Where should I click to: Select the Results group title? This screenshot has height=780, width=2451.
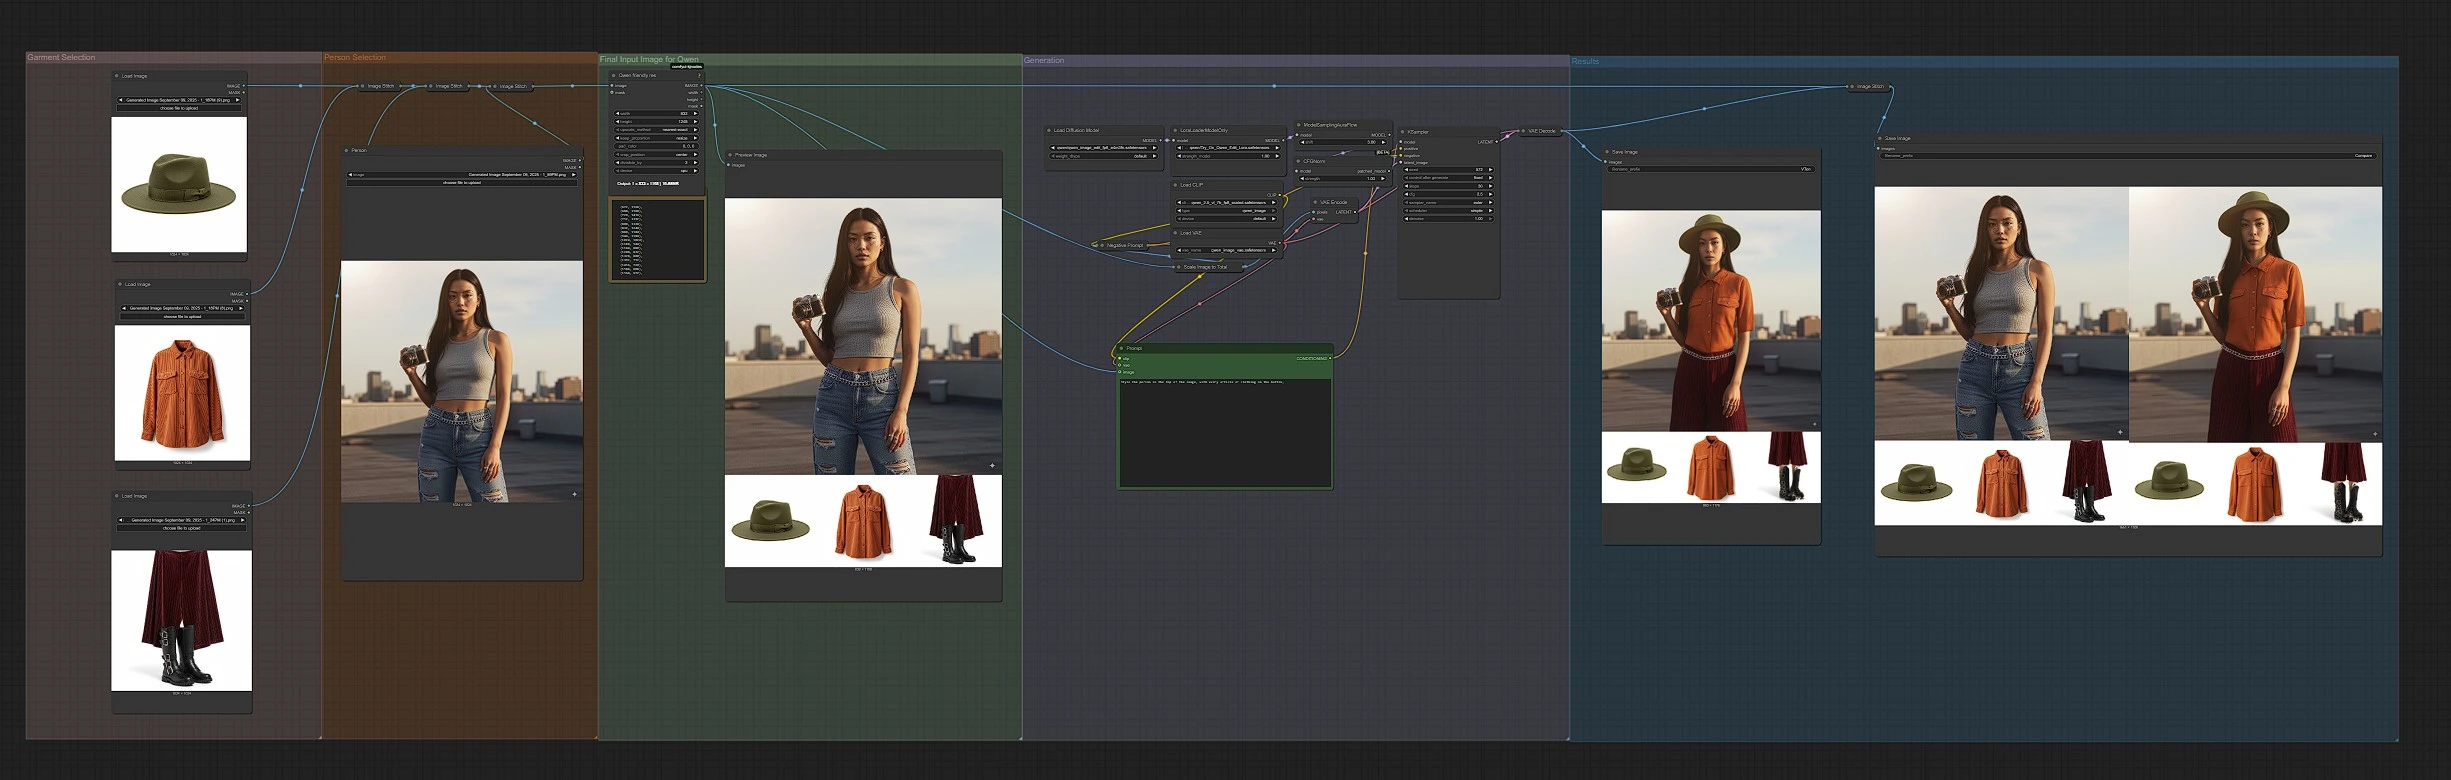click(x=1585, y=61)
